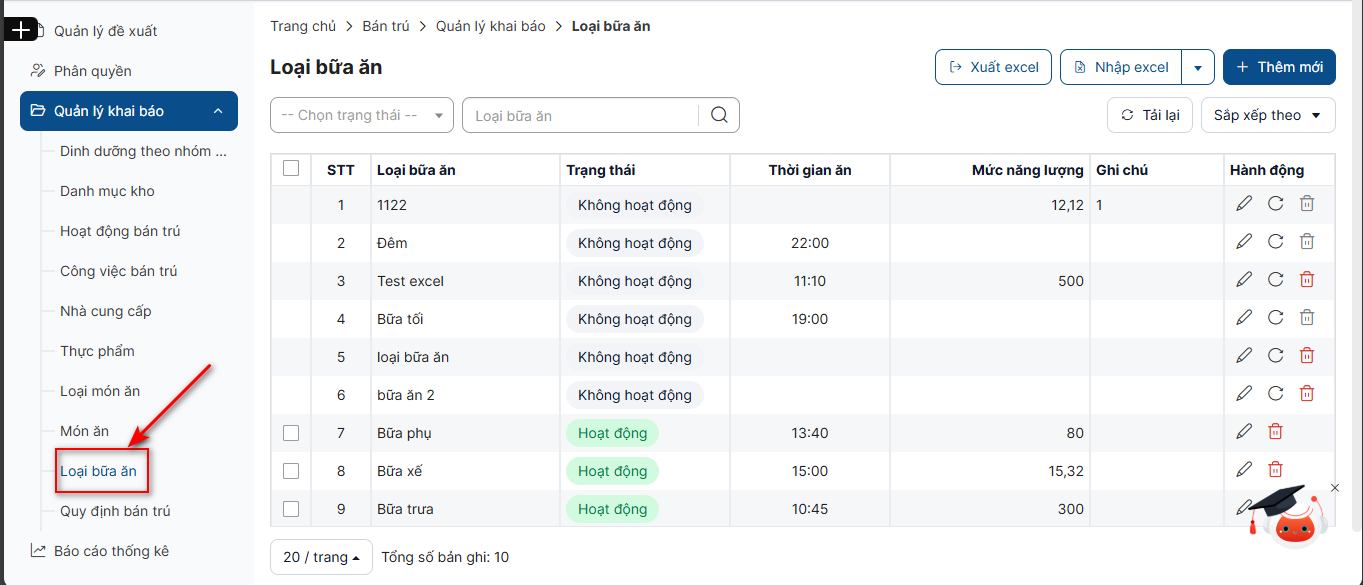Click the restore icon for the Đêm row

click(x=1275, y=242)
